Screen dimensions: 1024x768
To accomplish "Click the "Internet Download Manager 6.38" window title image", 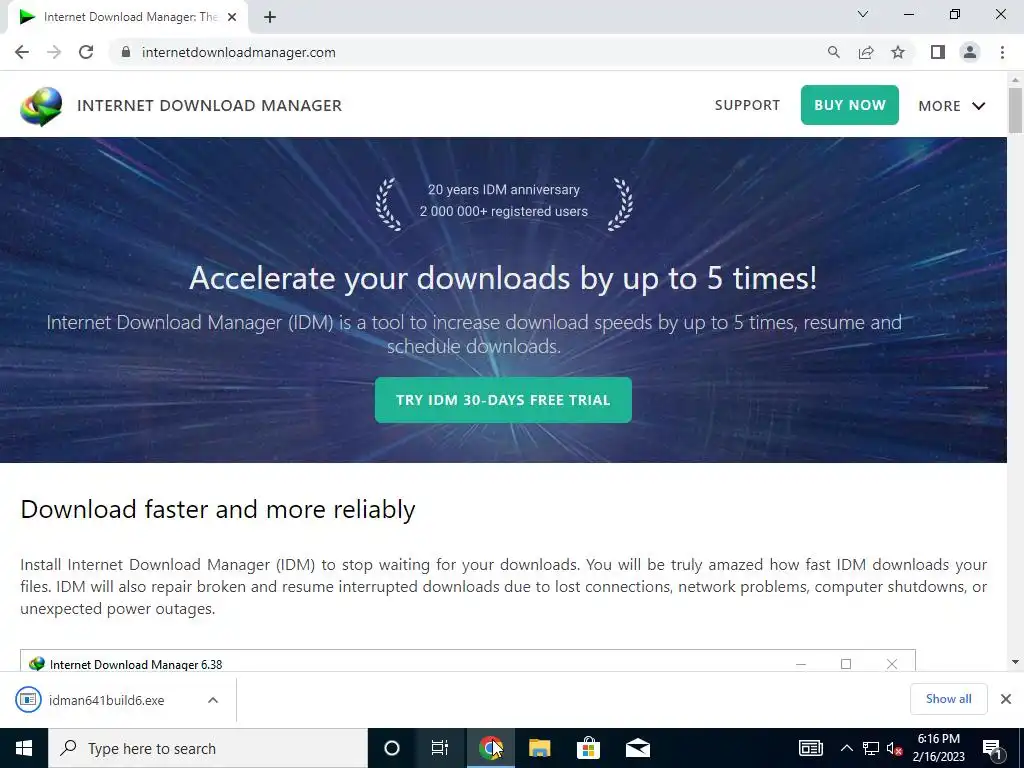I will [468, 661].
